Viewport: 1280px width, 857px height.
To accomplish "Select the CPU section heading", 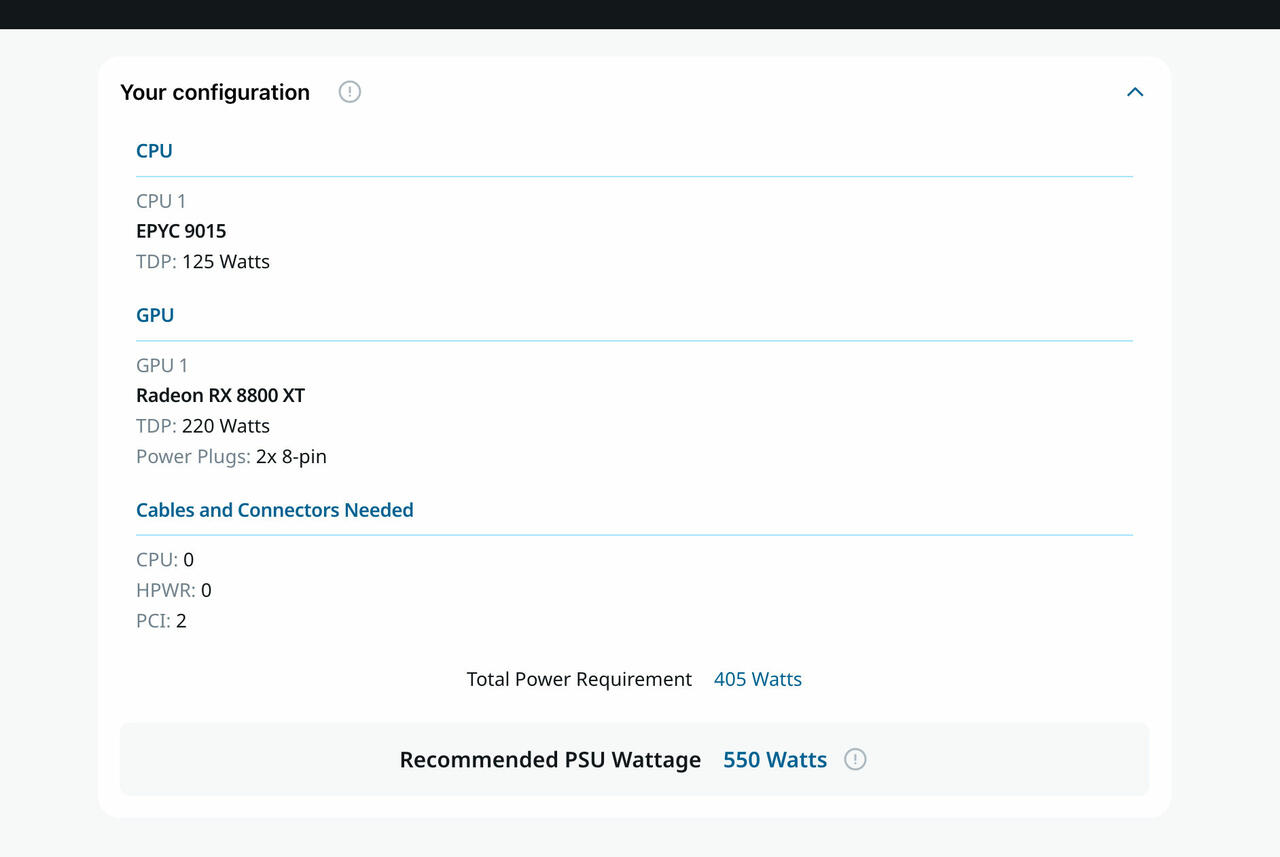I will click(x=154, y=151).
